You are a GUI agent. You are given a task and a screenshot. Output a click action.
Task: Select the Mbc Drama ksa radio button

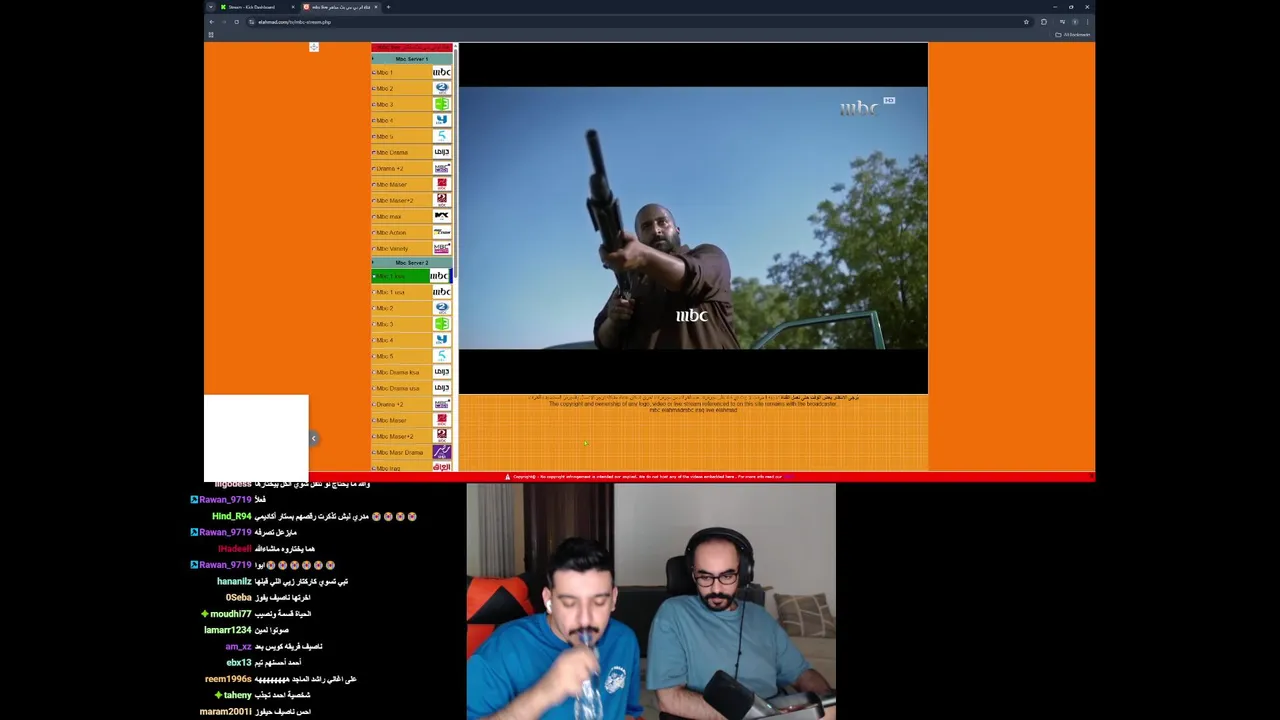374,373
